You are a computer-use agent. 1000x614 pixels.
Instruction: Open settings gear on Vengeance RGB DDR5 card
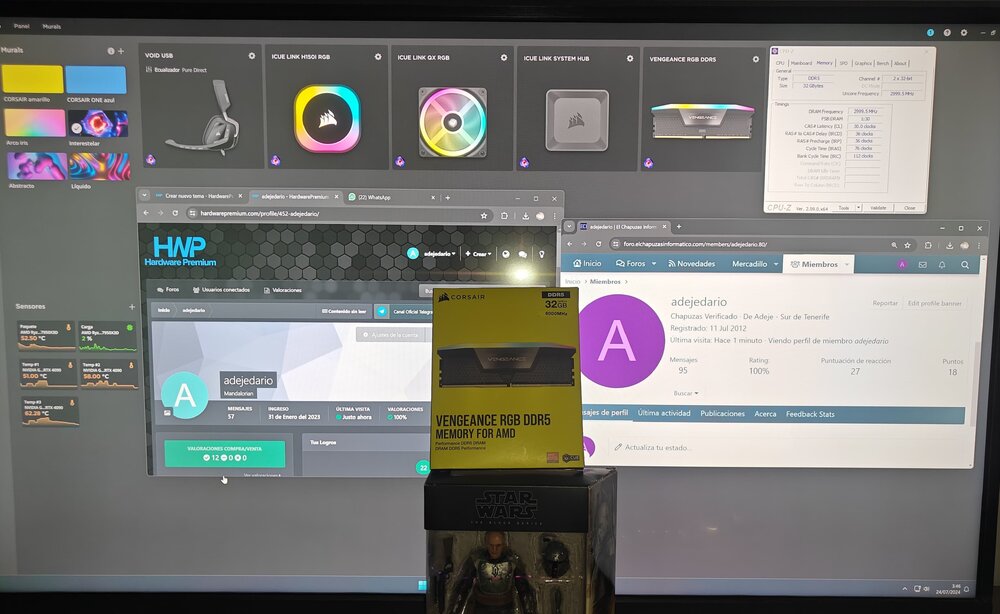pos(756,59)
